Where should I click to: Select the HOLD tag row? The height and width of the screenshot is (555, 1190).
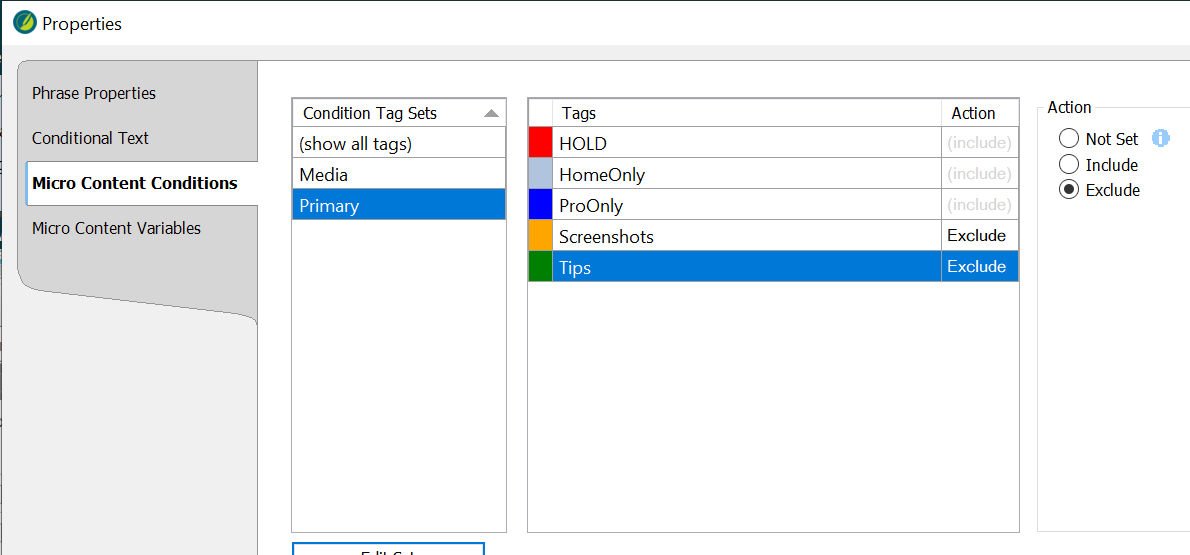click(x=773, y=143)
